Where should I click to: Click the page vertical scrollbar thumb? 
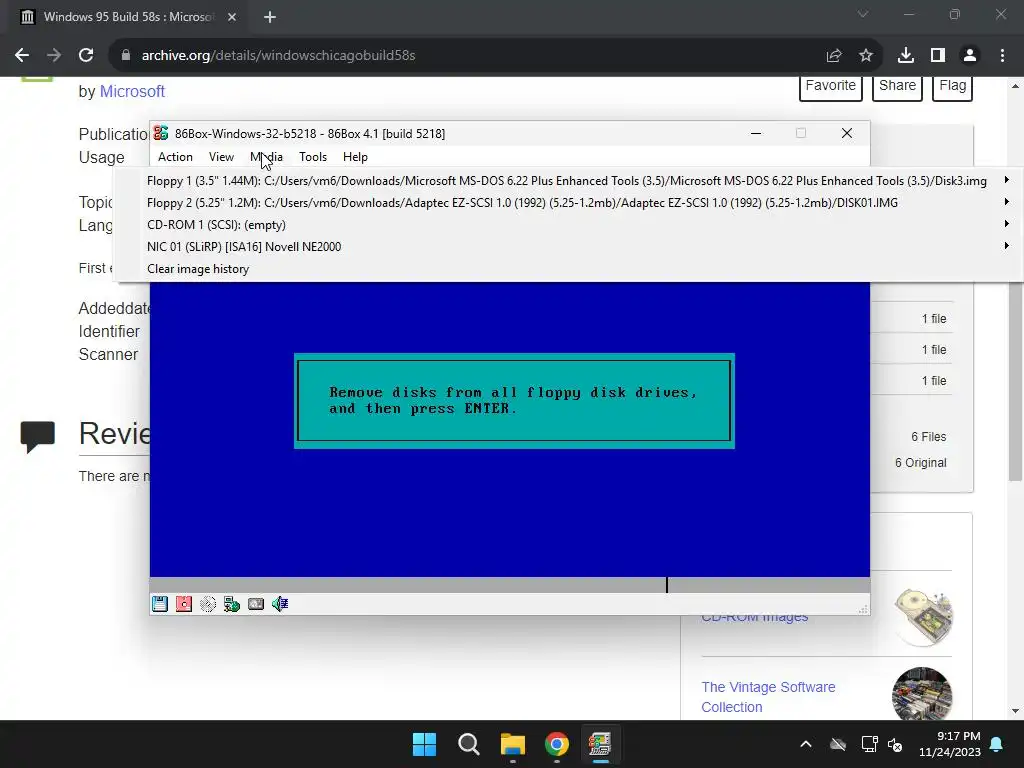click(x=1016, y=287)
